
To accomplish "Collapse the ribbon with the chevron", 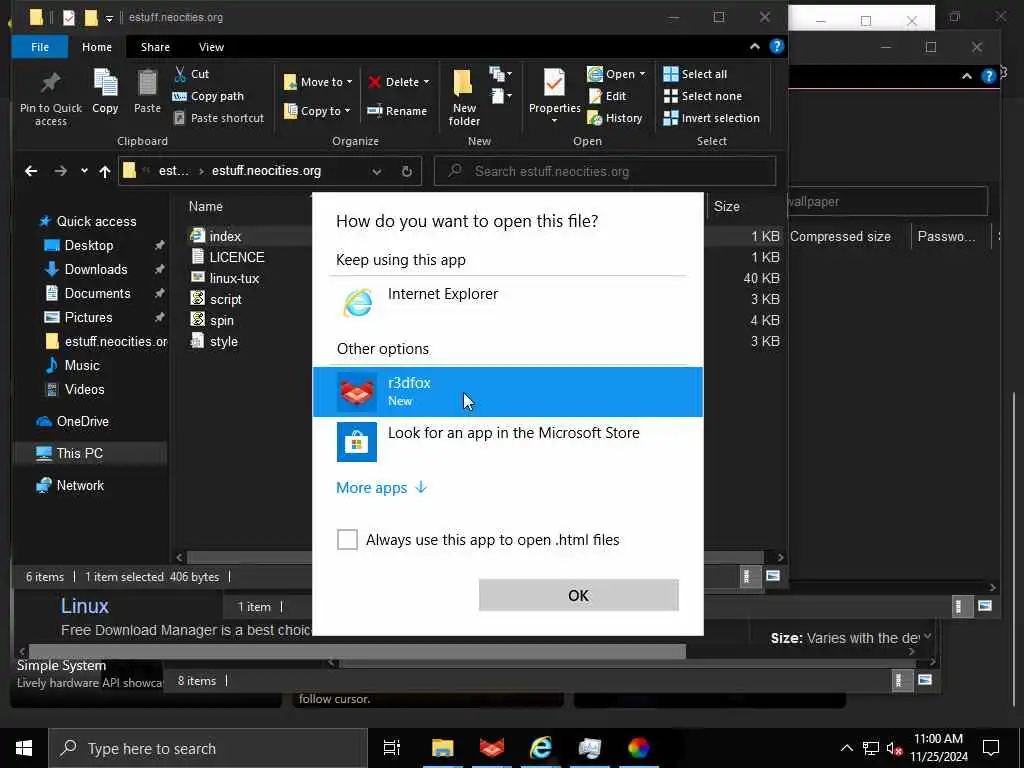I will pyautogui.click(x=754, y=46).
